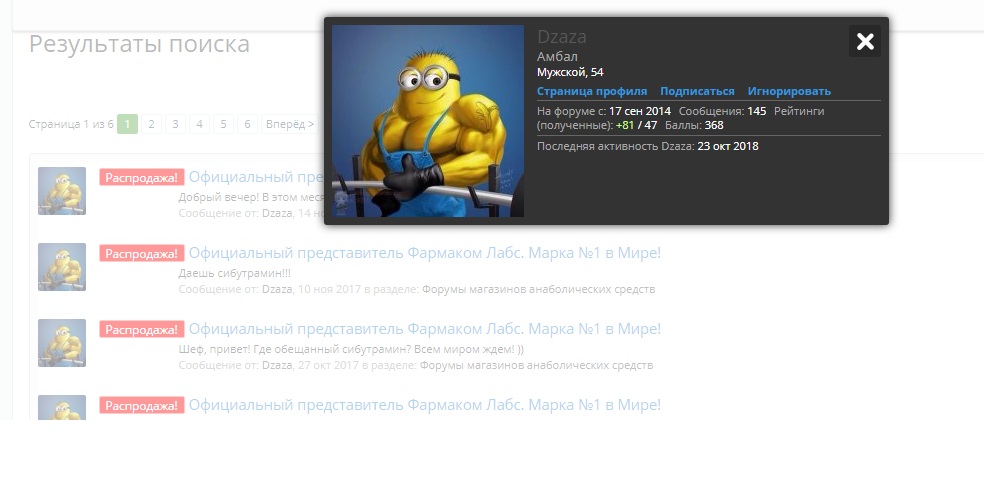
Task: Go to results page 6
Action: tap(247, 124)
